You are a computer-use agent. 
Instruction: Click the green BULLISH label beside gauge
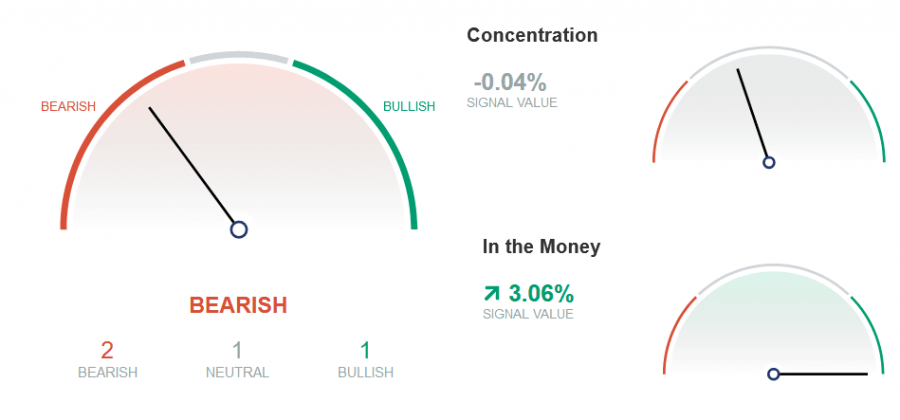pos(409,107)
